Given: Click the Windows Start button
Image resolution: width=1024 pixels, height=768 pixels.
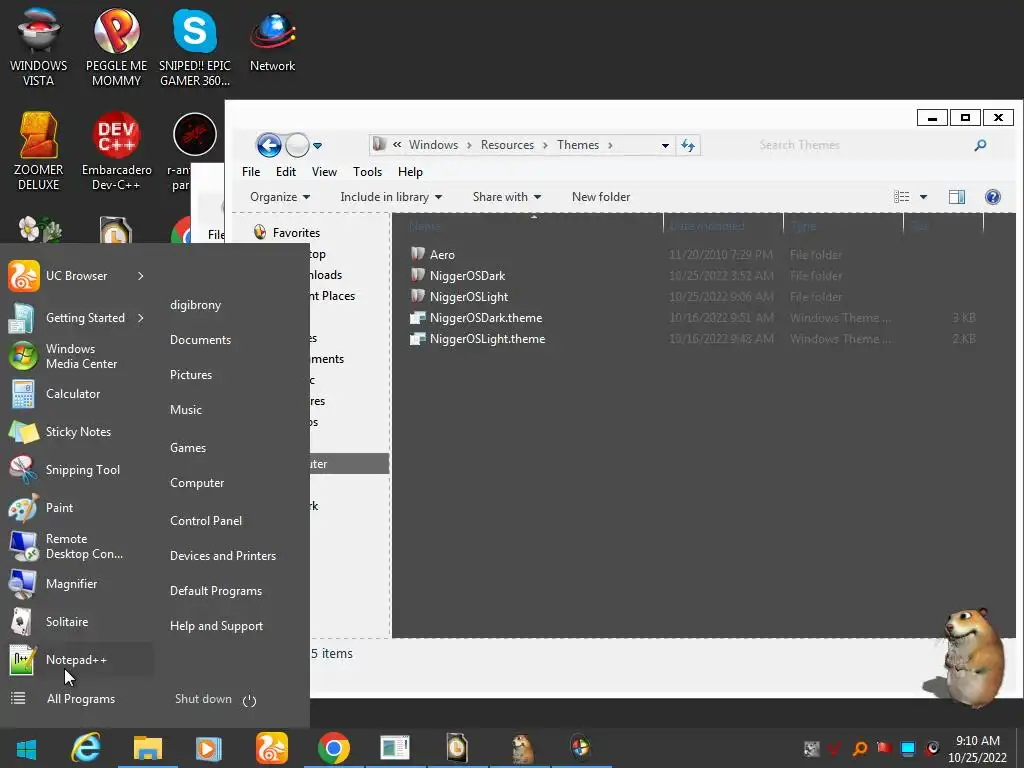Looking at the screenshot, I should (26, 748).
